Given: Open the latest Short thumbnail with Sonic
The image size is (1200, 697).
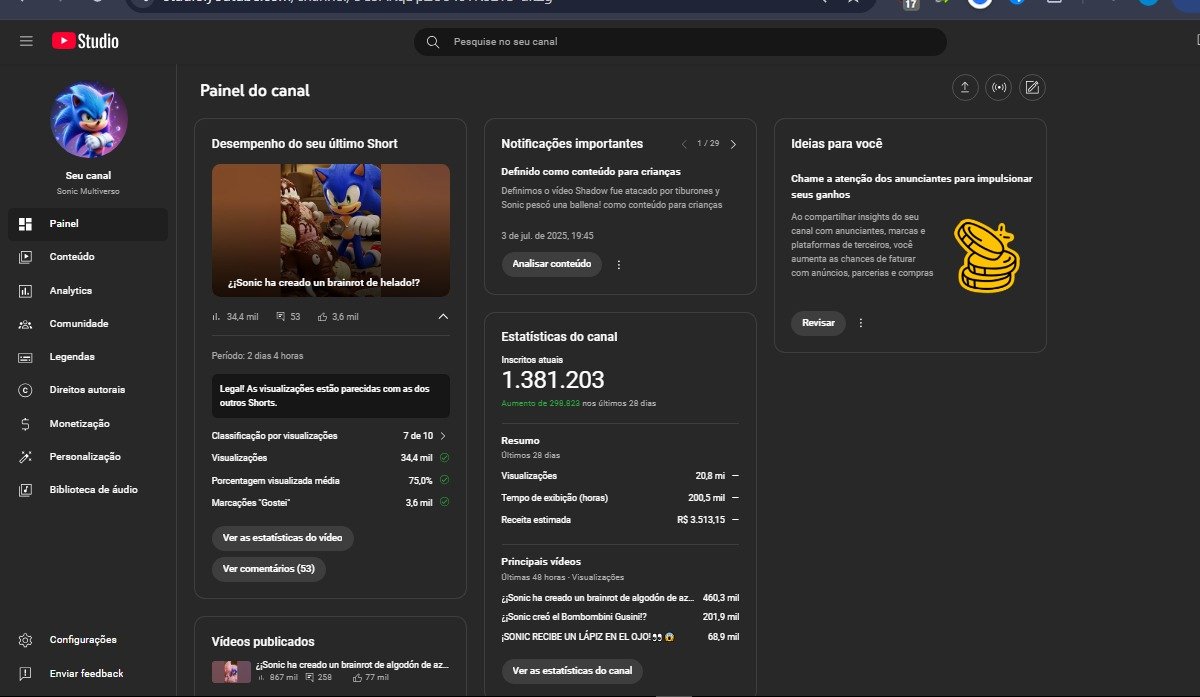Looking at the screenshot, I should tap(331, 230).
